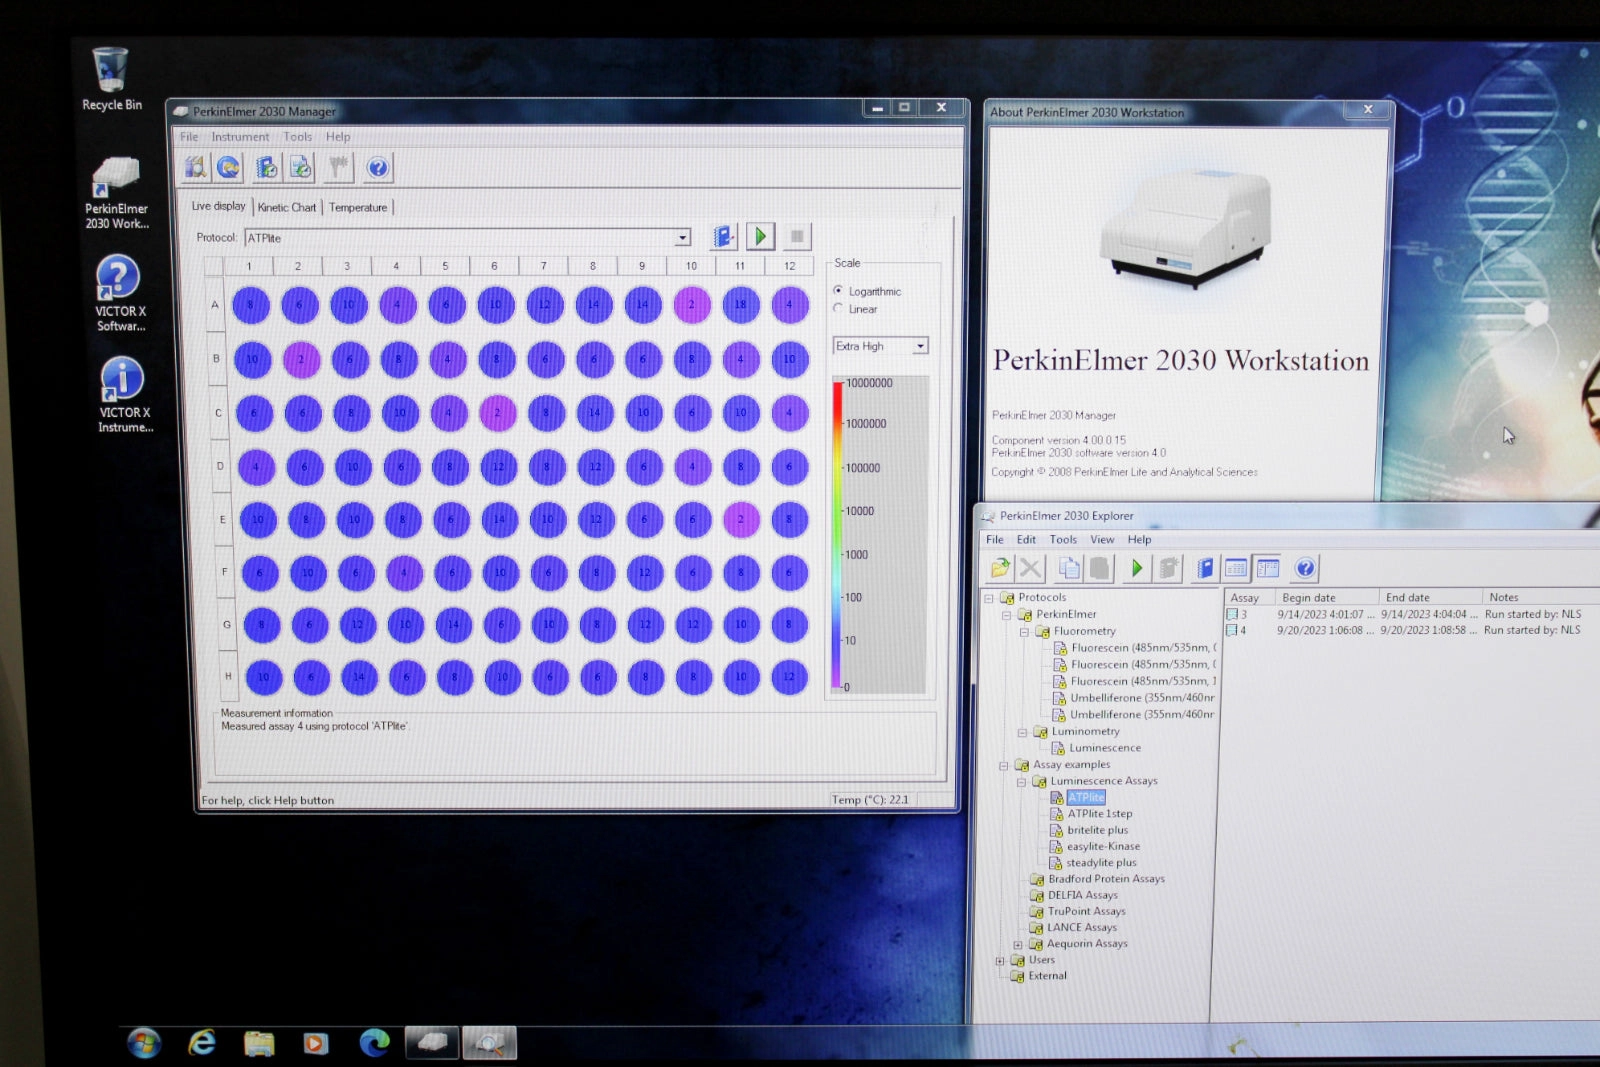This screenshot has width=1600, height=1067.
Task: Click the paste icon in Explorer toolbar
Action: click(1099, 568)
